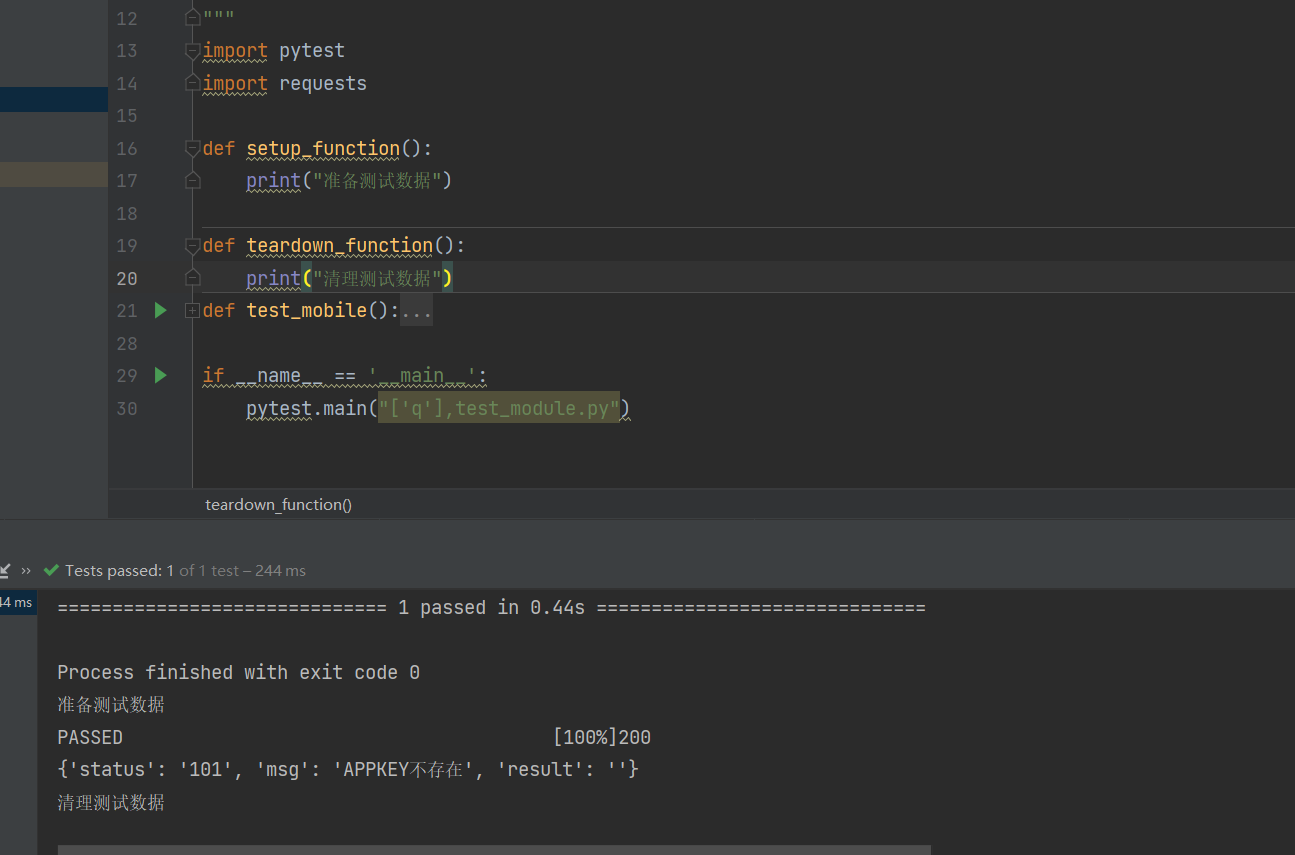Click the export test results icon
This screenshot has height=855, width=1295.
tap(4, 570)
